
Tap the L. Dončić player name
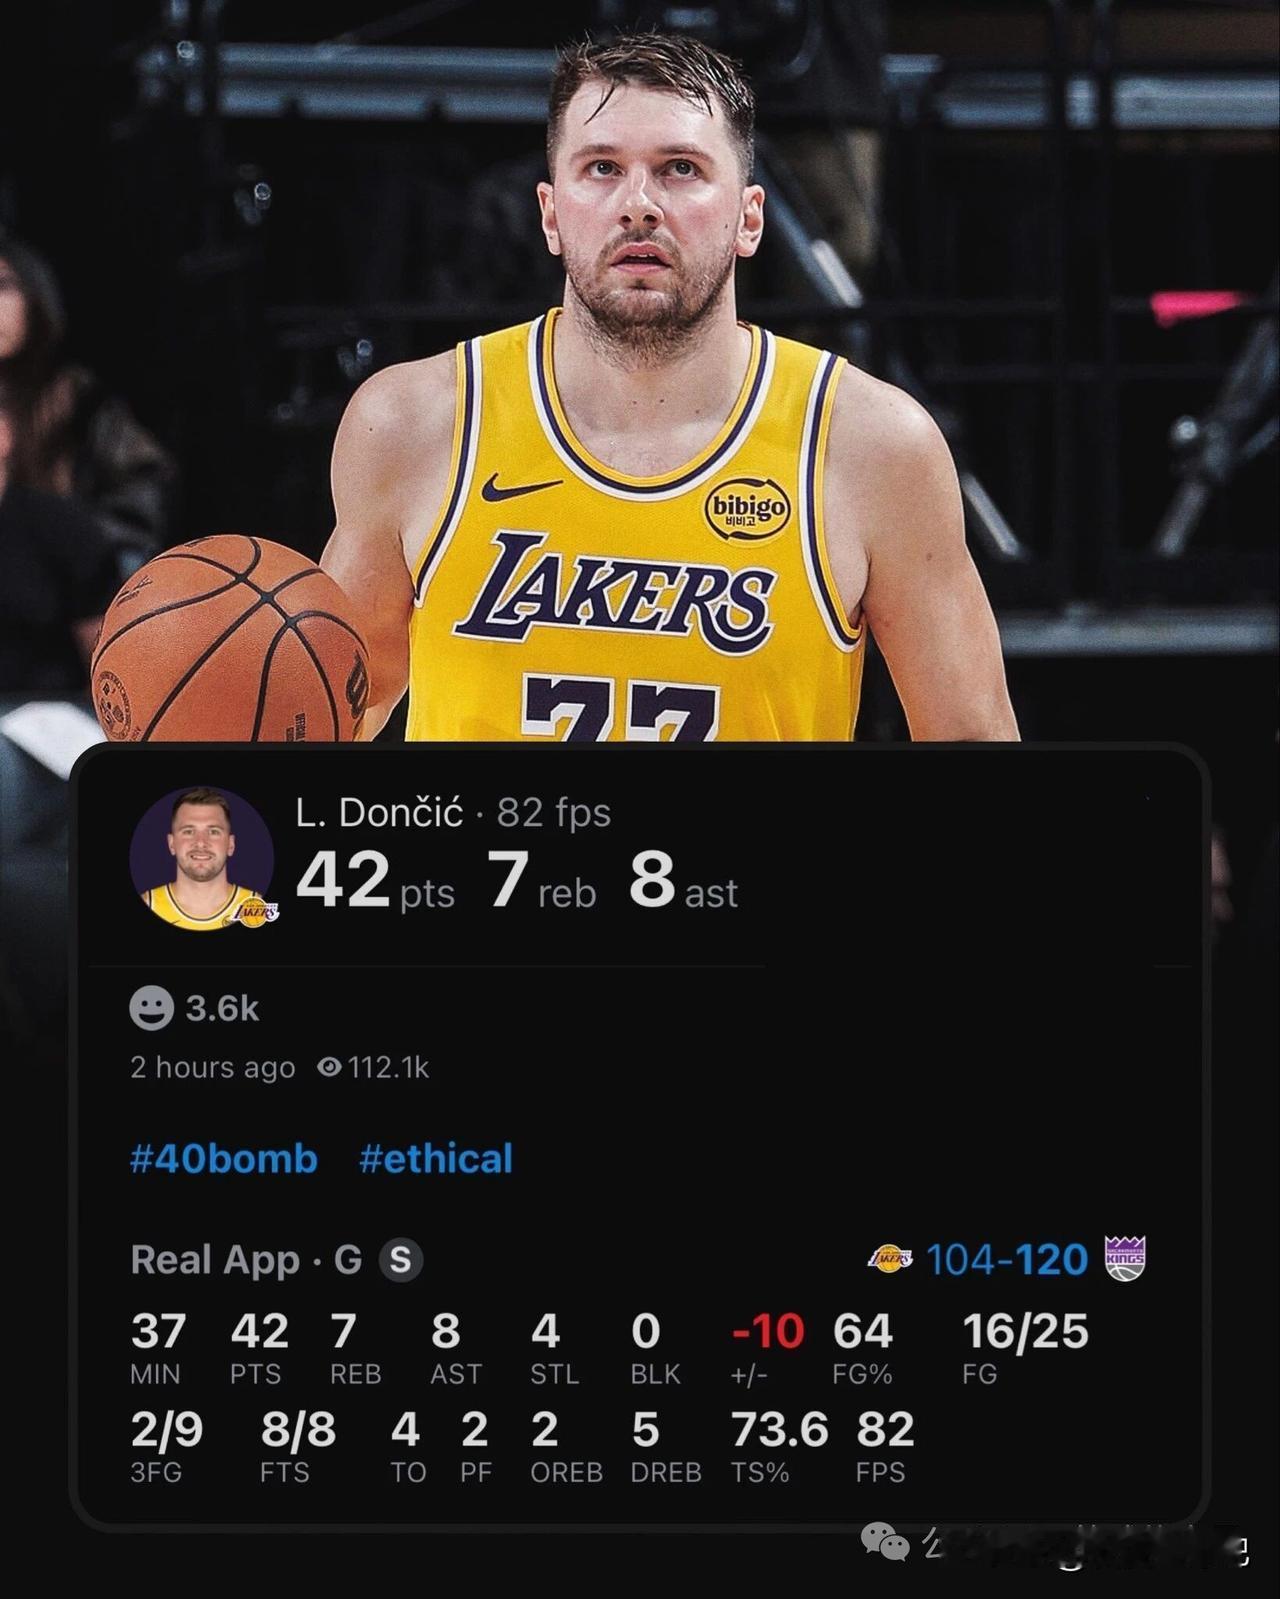click(x=379, y=813)
